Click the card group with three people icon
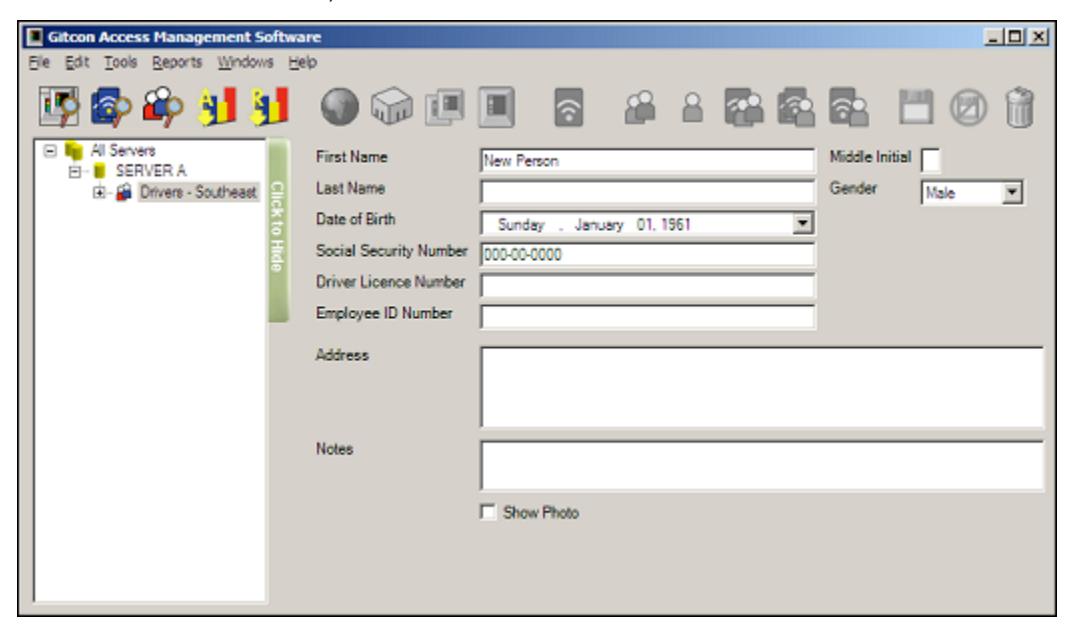This screenshot has height=633, width=1076. click(x=745, y=108)
